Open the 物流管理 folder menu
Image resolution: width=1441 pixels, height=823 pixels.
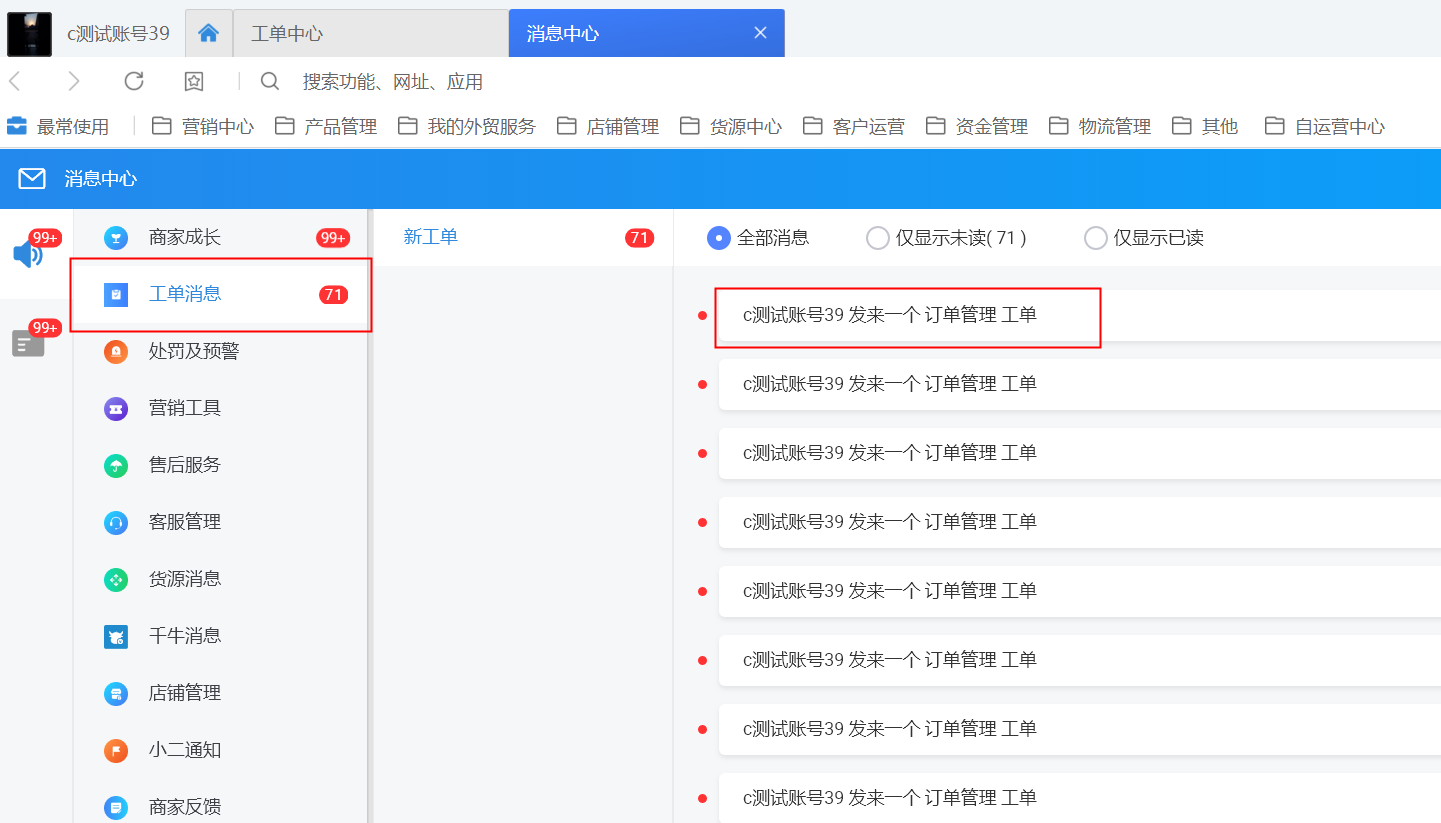tap(1100, 126)
